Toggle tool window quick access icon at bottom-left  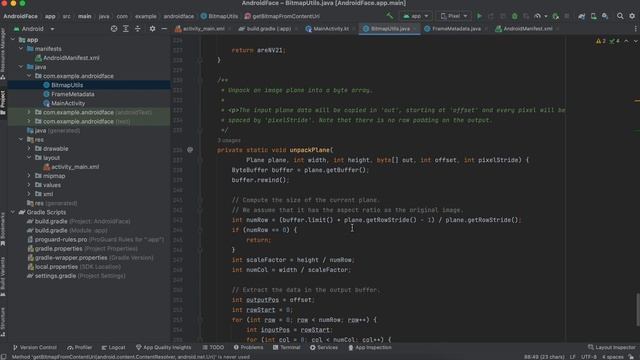click(x=3, y=357)
